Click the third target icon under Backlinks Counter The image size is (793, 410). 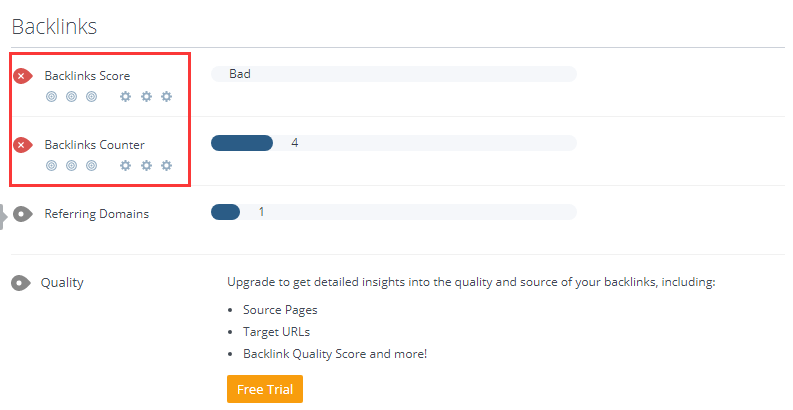(x=91, y=166)
